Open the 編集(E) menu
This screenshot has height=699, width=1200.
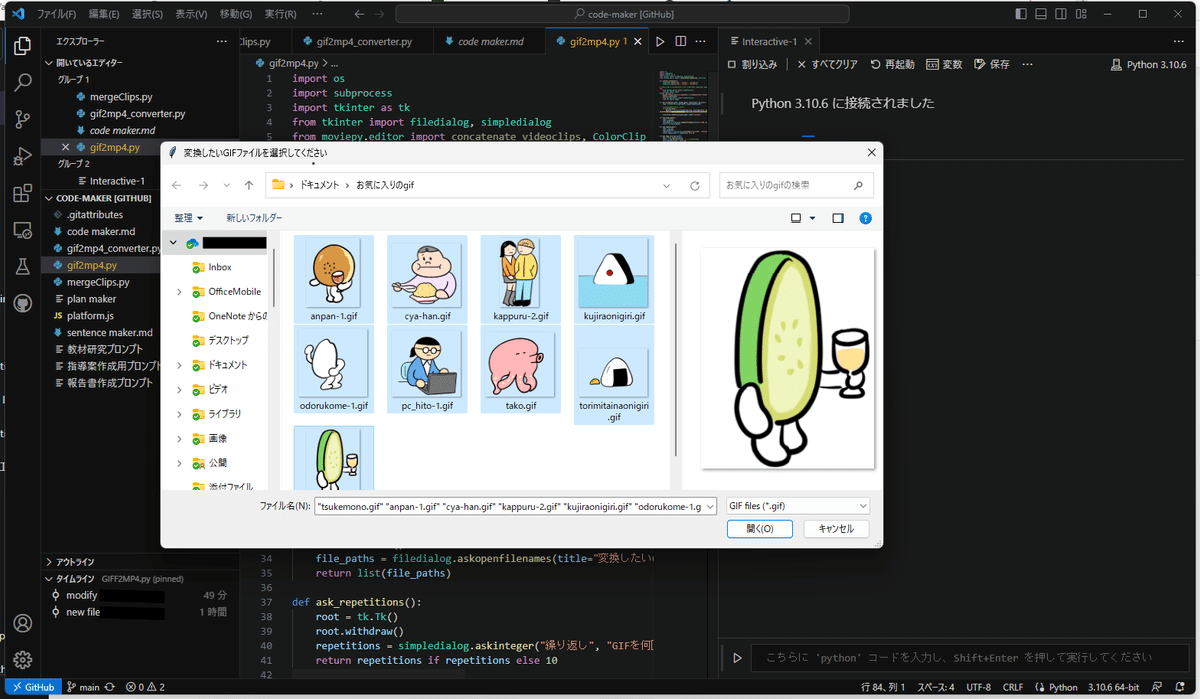click(104, 14)
